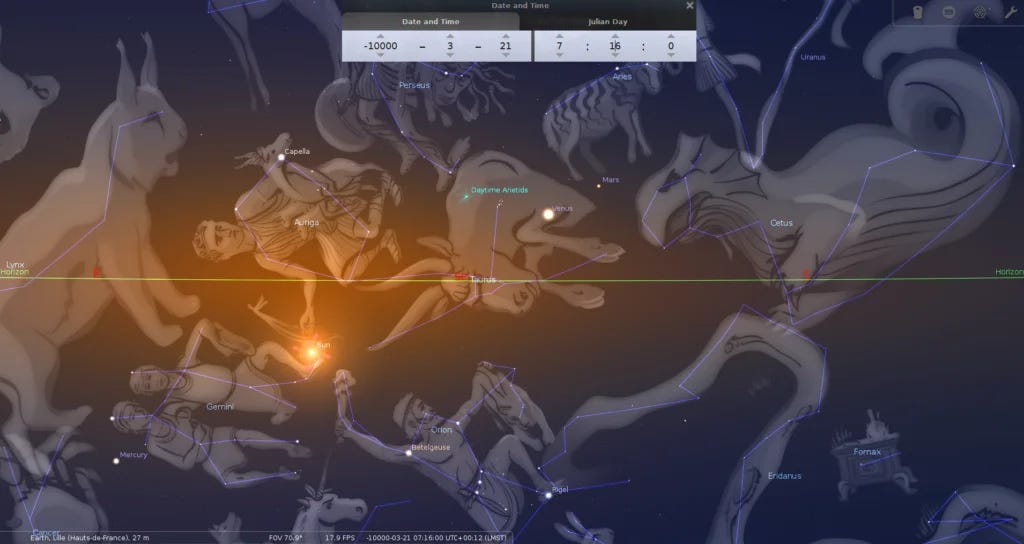Increase the seconds with the up arrow
This screenshot has width=1024, height=544.
671,37
